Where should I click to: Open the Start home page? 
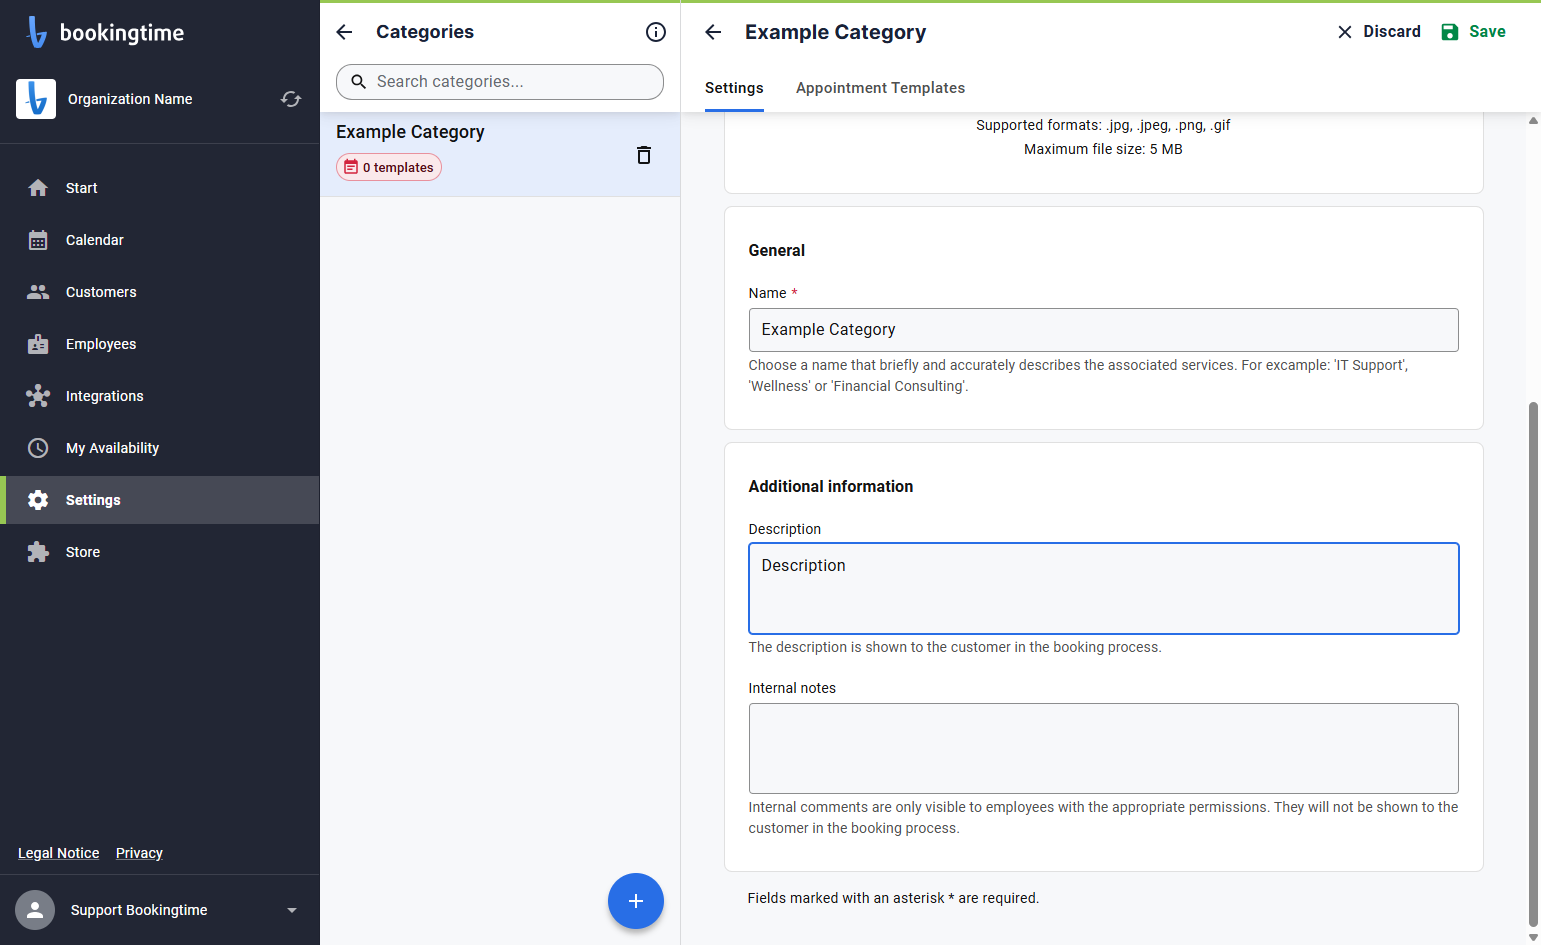(x=160, y=188)
